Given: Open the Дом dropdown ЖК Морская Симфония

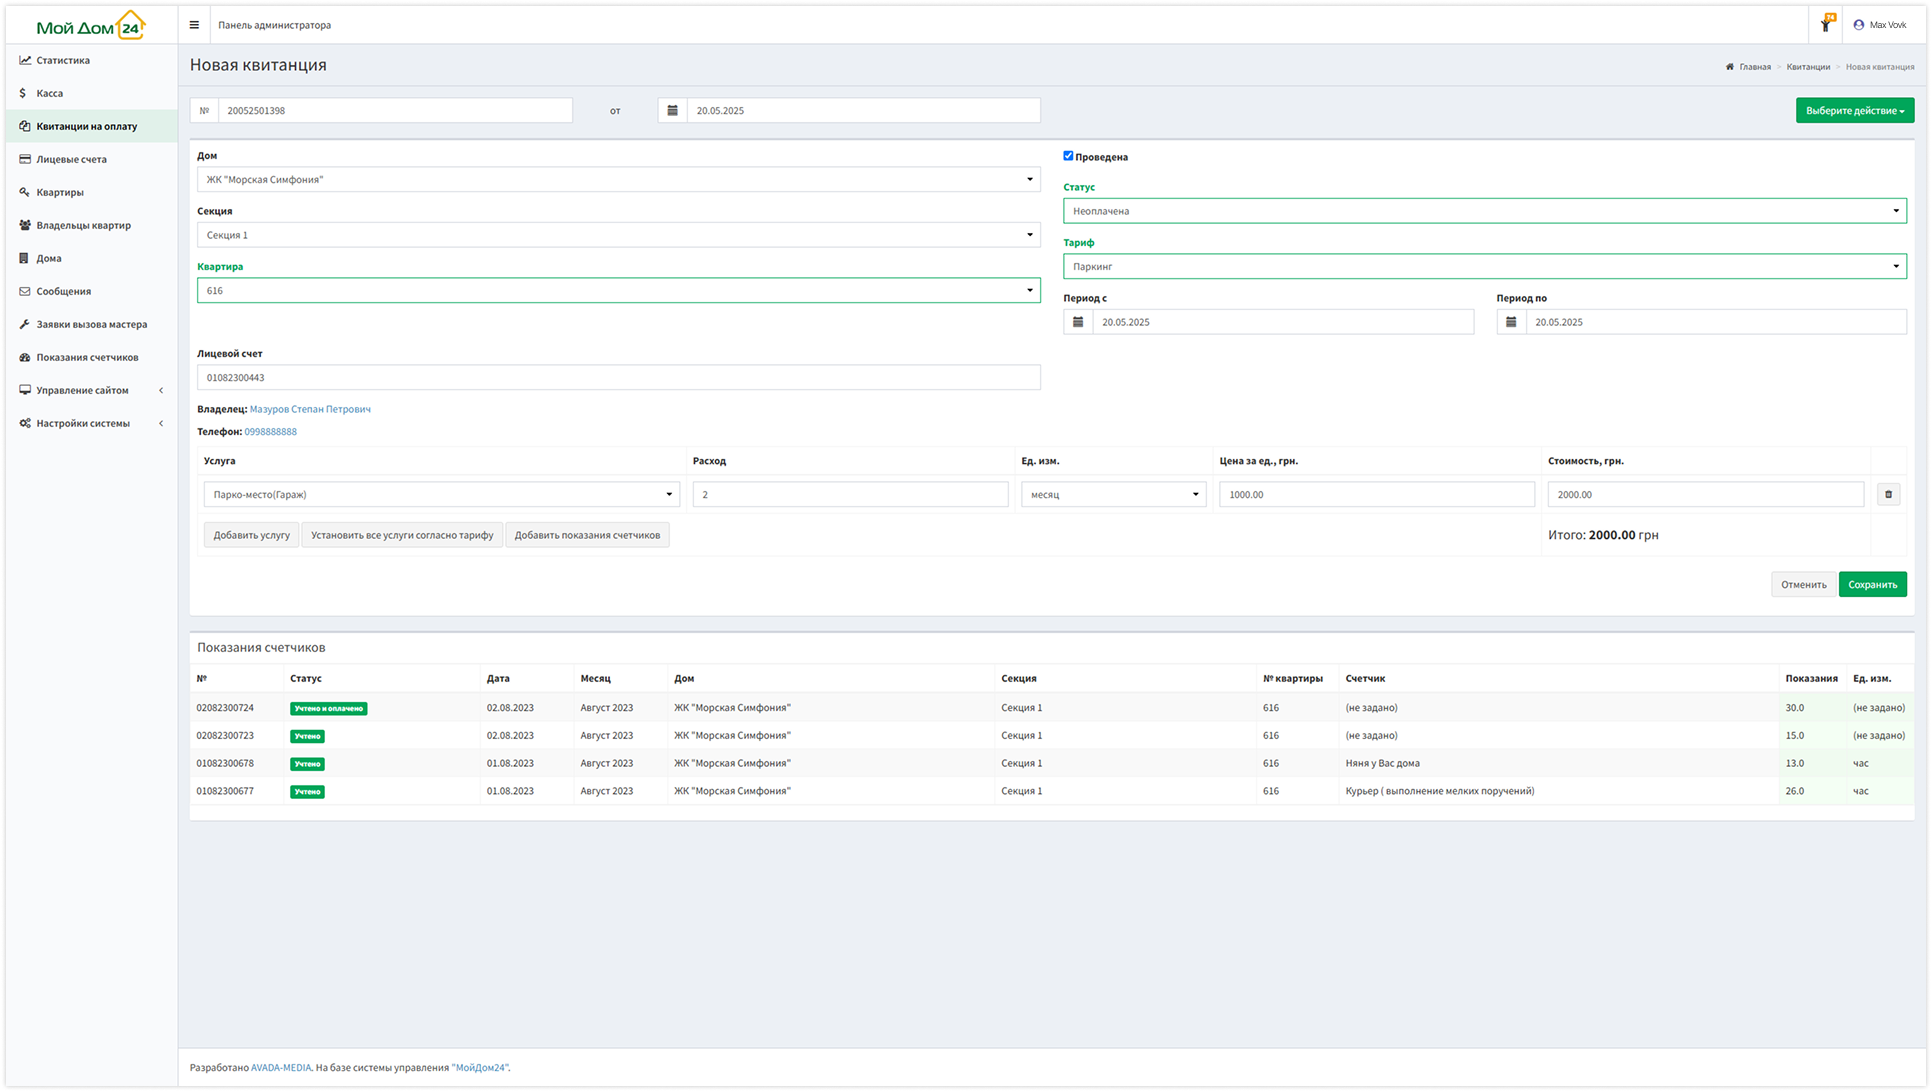Looking at the screenshot, I should [x=618, y=180].
